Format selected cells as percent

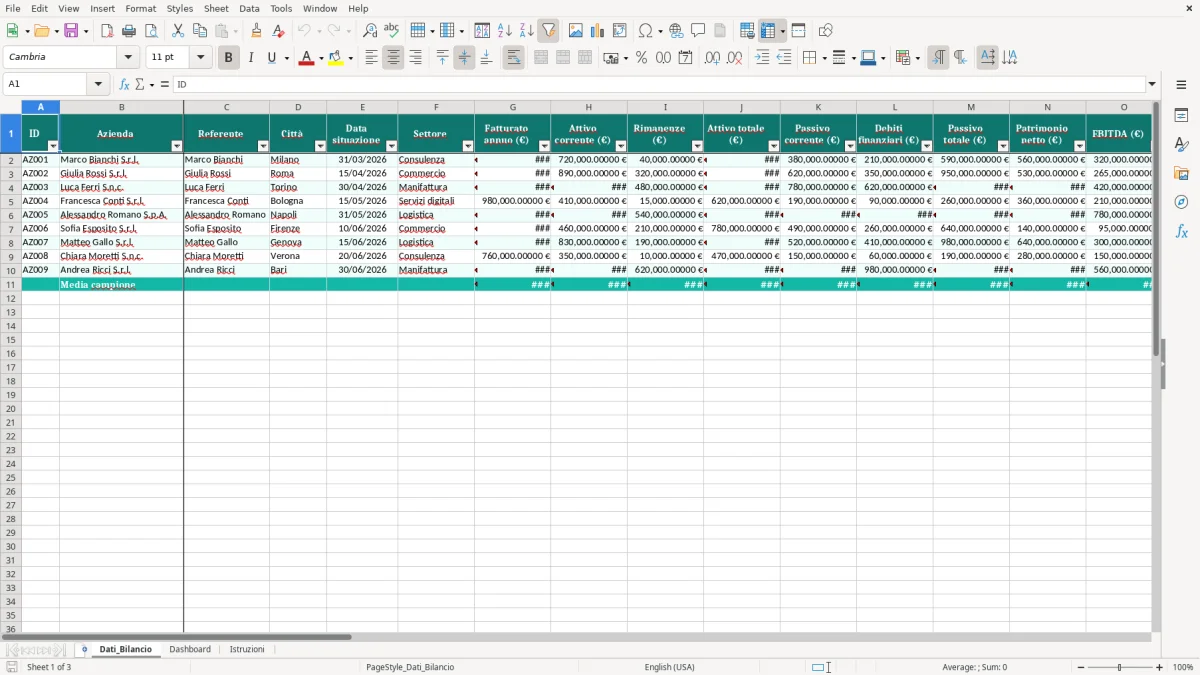point(641,58)
